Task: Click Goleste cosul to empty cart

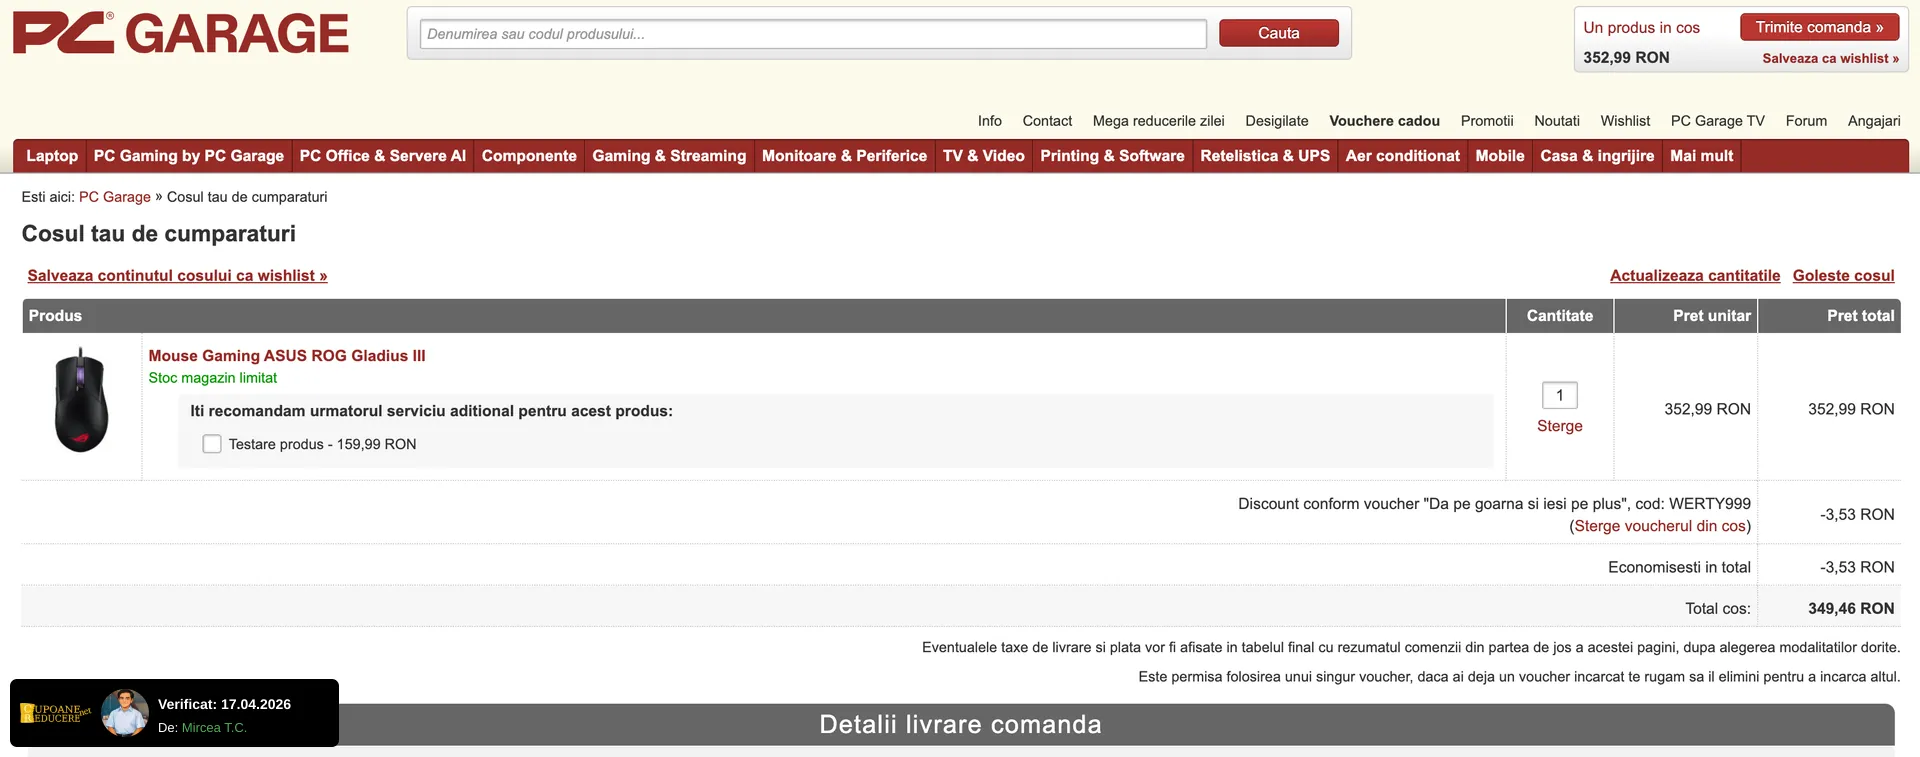Action: pyautogui.click(x=1843, y=276)
